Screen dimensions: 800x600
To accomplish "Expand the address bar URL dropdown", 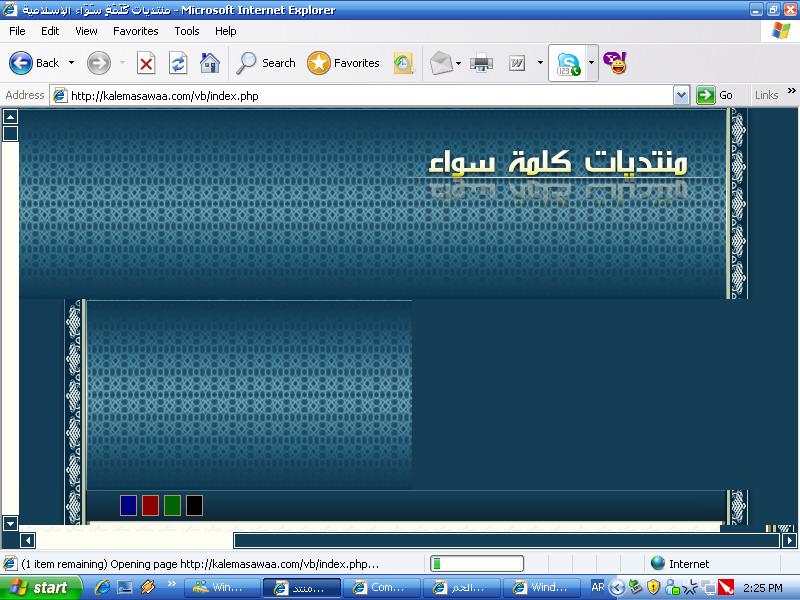I will tap(681, 95).
